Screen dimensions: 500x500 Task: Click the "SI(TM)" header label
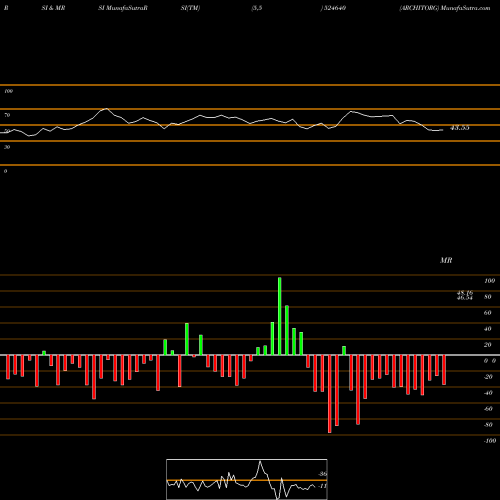[190, 8]
